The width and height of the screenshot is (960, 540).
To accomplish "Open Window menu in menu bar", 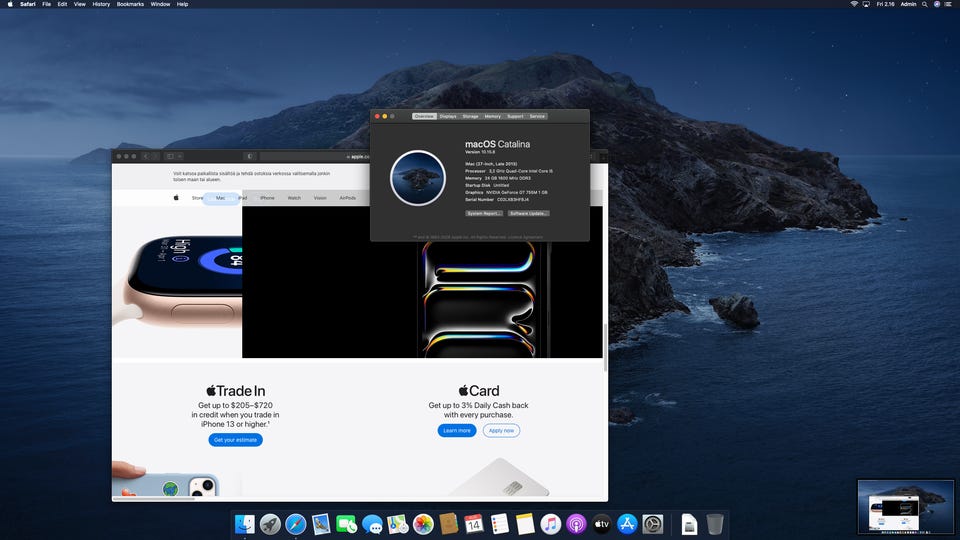I will pyautogui.click(x=160, y=4).
